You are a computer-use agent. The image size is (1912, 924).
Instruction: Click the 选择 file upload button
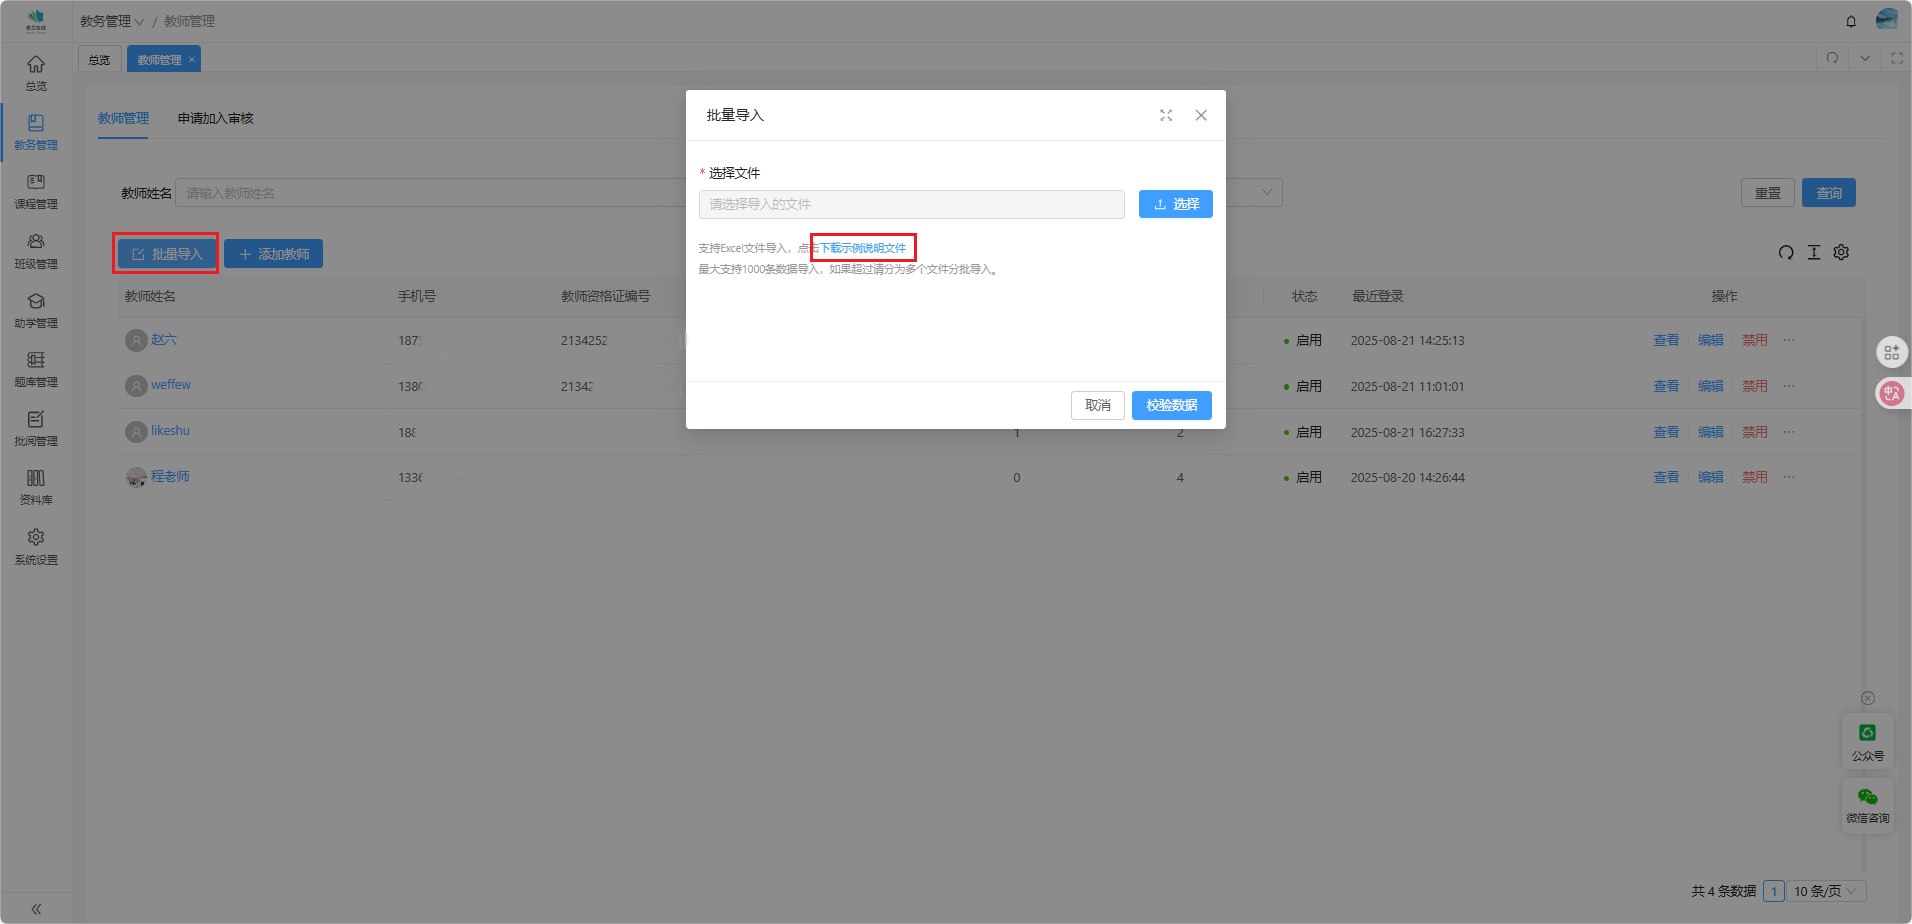pos(1175,204)
